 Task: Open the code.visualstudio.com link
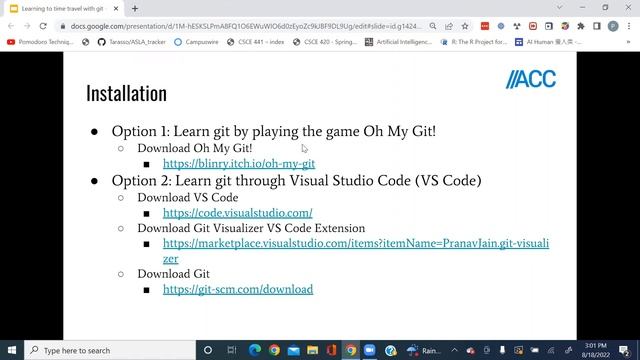[x=238, y=213]
